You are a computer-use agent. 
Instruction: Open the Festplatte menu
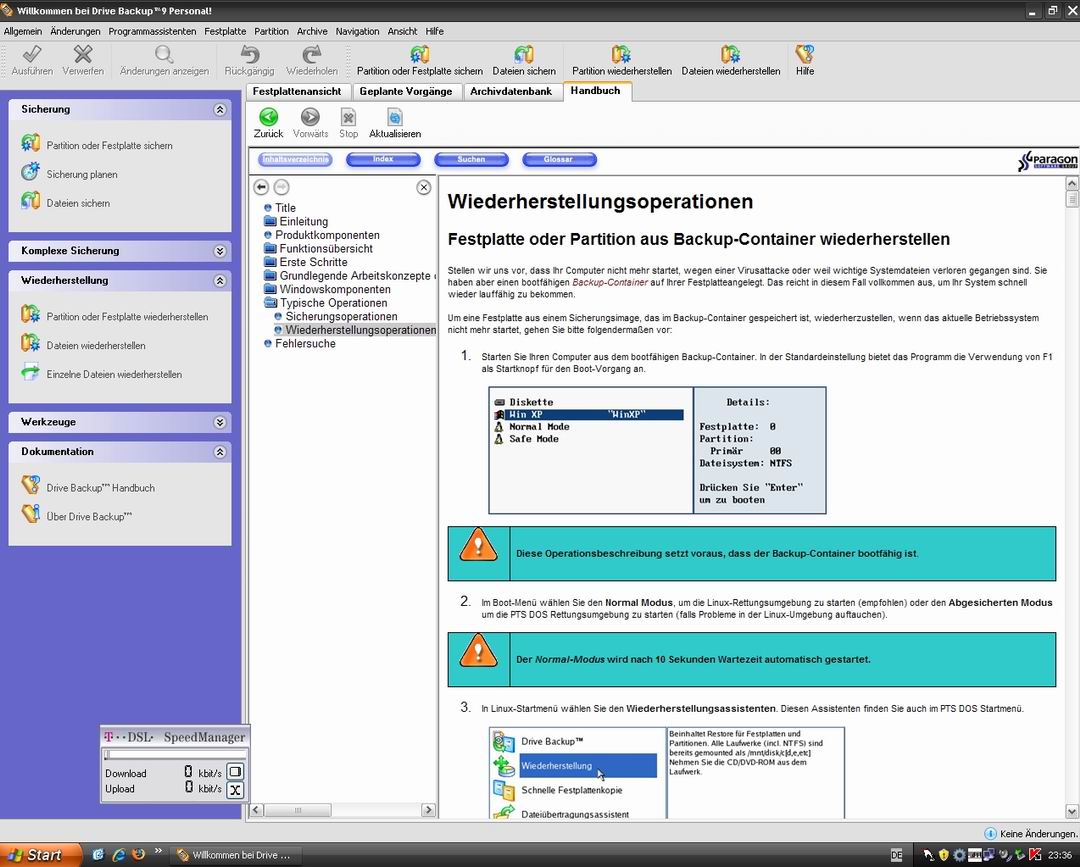[225, 31]
